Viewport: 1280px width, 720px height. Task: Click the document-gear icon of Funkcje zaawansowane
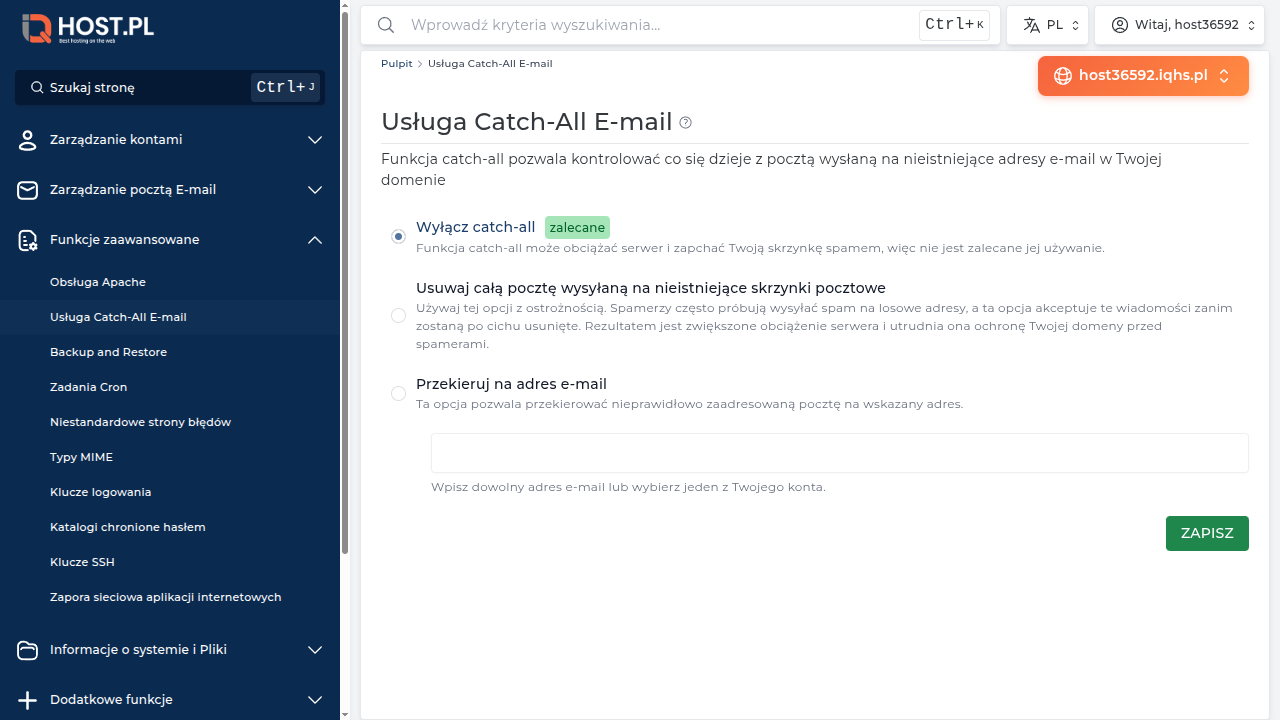(27, 240)
